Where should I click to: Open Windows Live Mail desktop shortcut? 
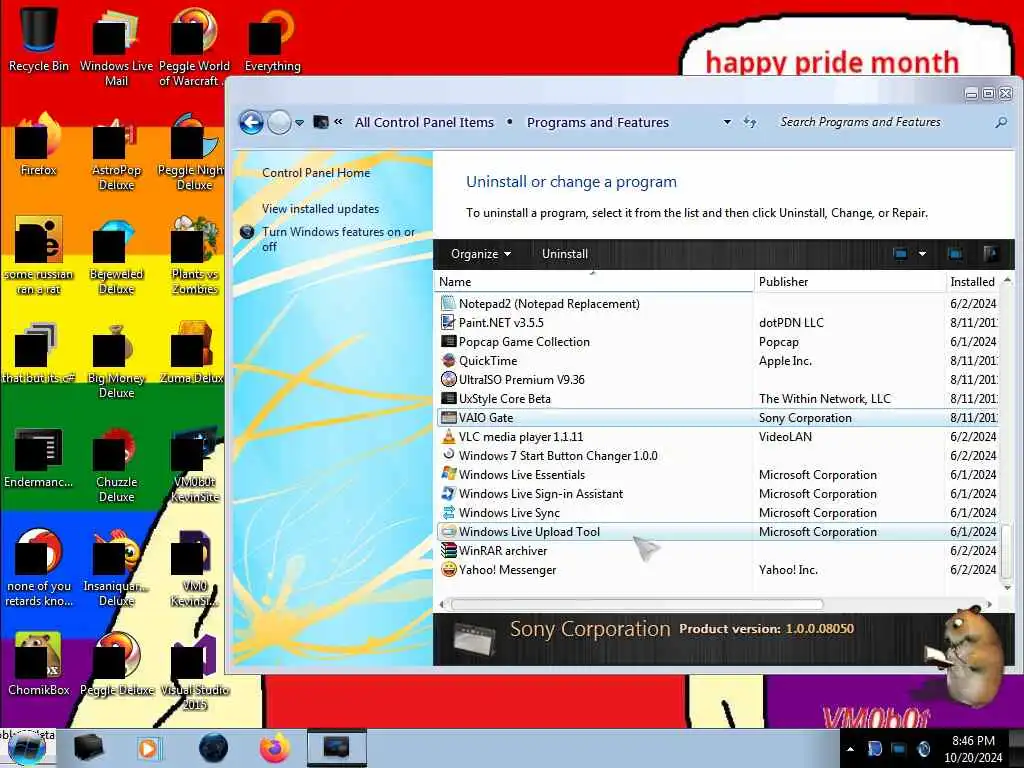(x=116, y=46)
